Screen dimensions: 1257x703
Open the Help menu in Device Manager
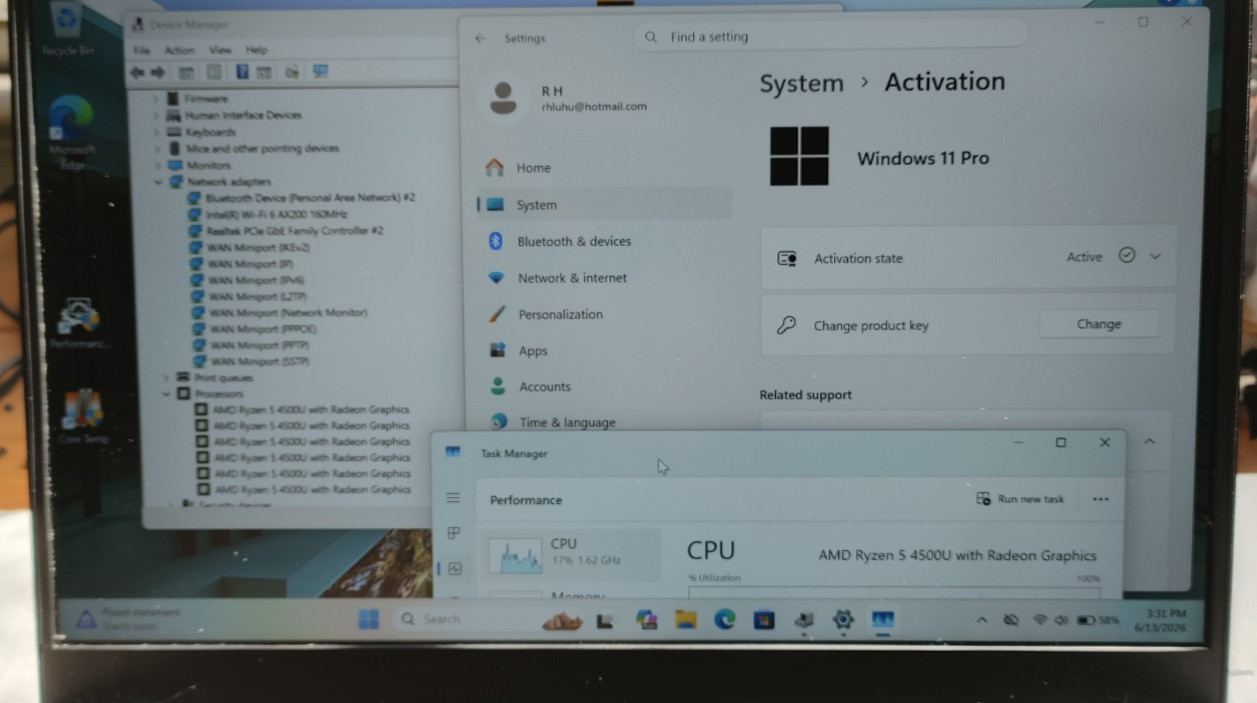coord(257,50)
